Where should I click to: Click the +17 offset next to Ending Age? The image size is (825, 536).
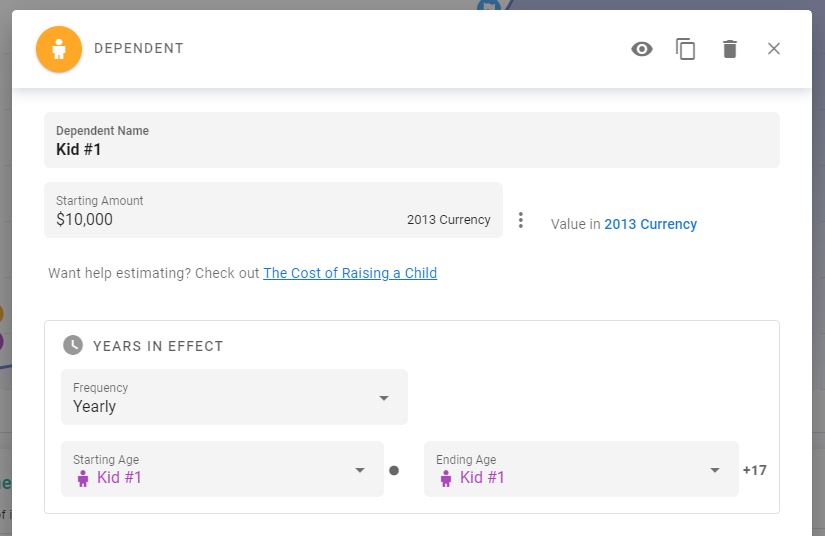click(x=755, y=470)
